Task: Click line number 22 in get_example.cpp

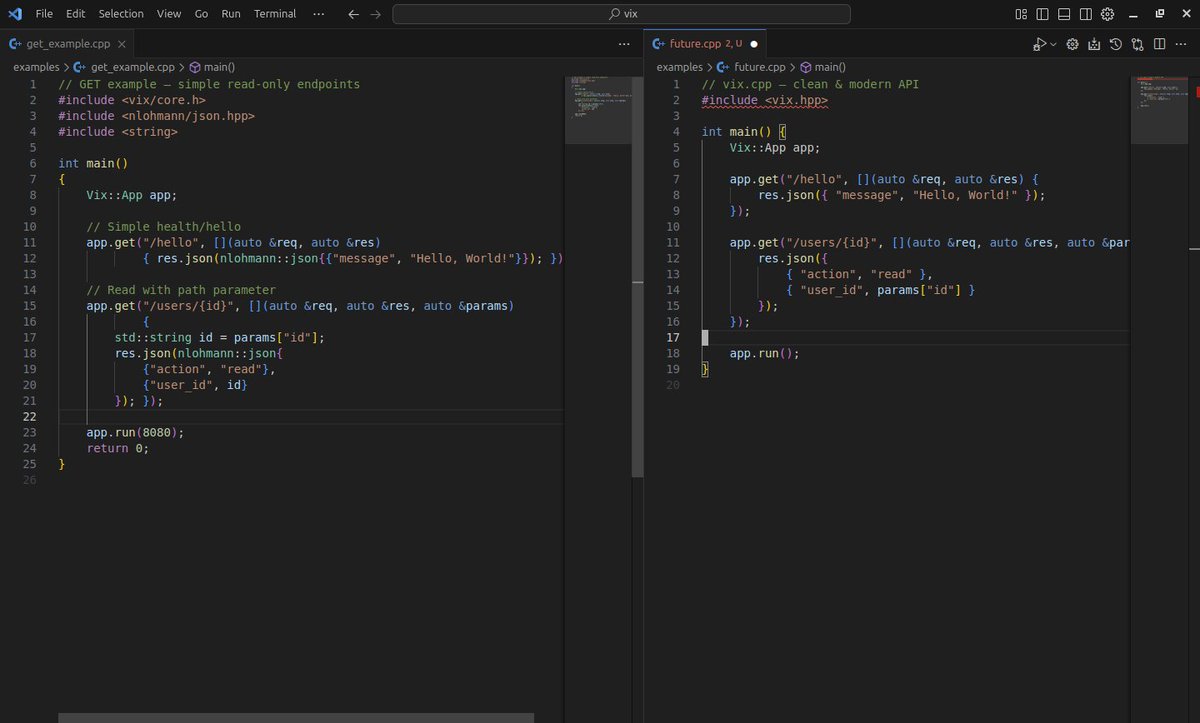Action: click(x=30, y=416)
